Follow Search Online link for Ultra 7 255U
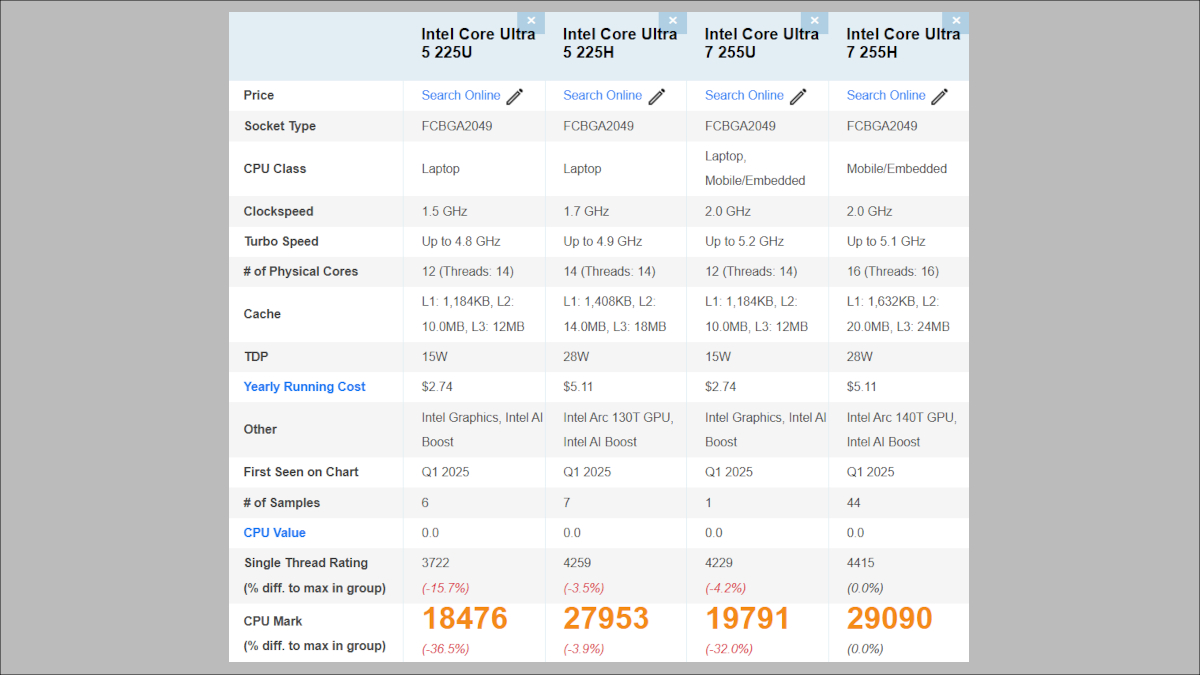This screenshot has width=1200, height=675. point(744,95)
